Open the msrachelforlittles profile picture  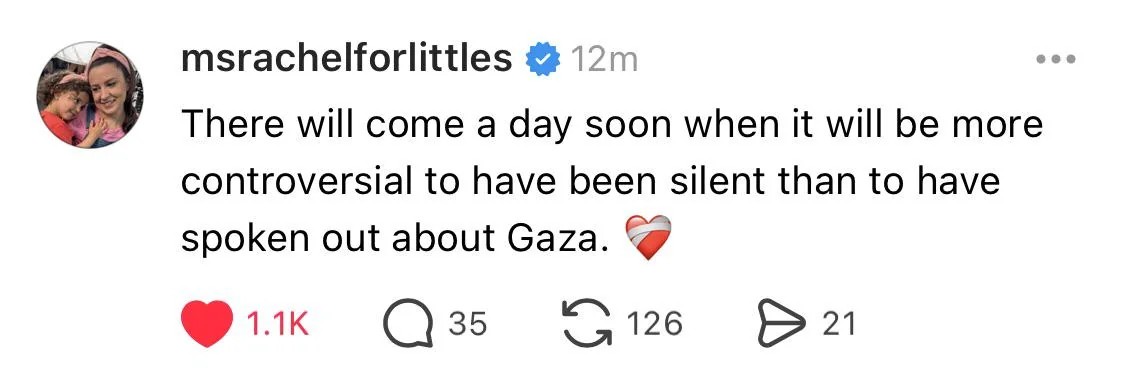90,95
